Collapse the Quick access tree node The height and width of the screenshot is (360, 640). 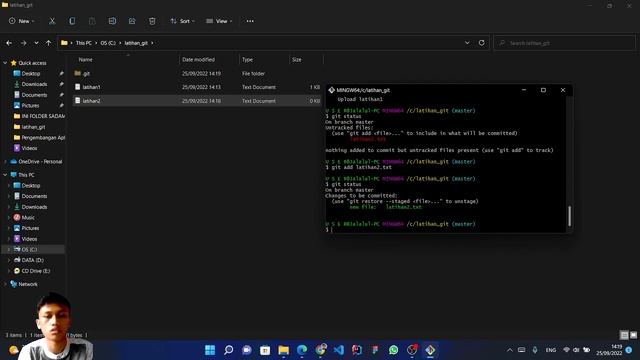click(5, 63)
